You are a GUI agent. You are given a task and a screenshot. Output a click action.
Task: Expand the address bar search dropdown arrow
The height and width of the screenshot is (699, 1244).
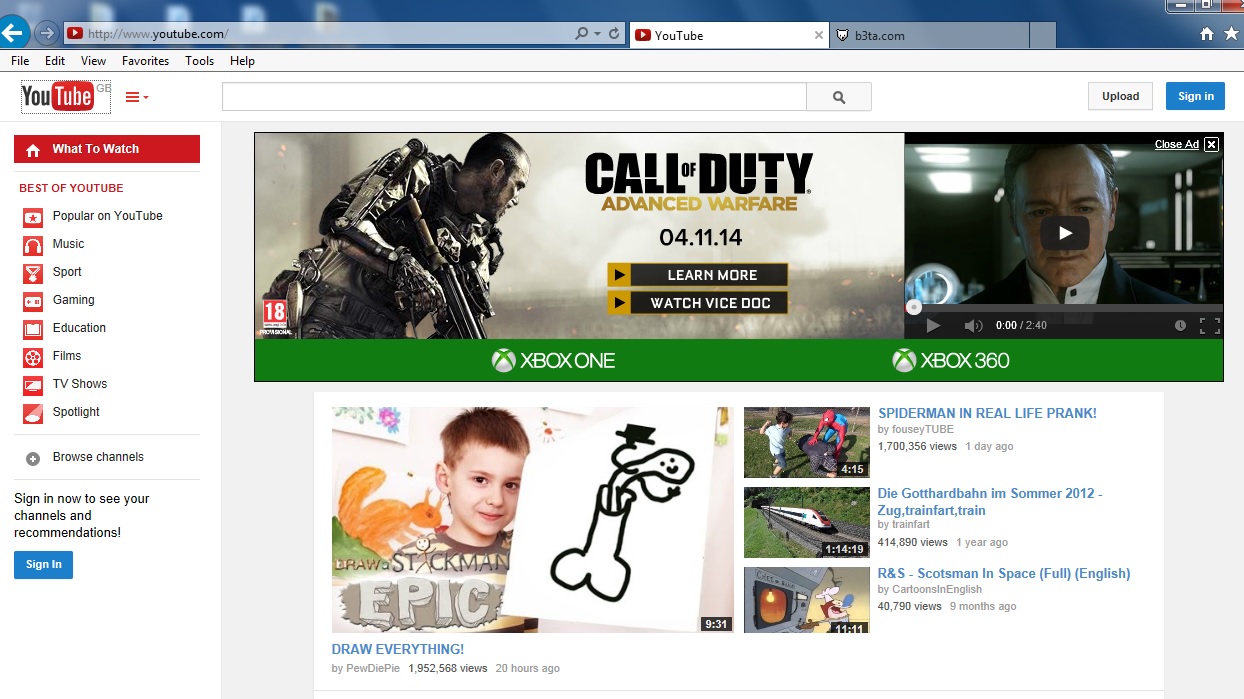pyautogui.click(x=597, y=34)
